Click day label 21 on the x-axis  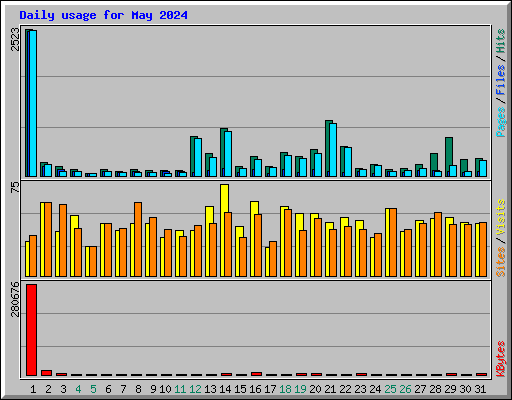(330, 389)
